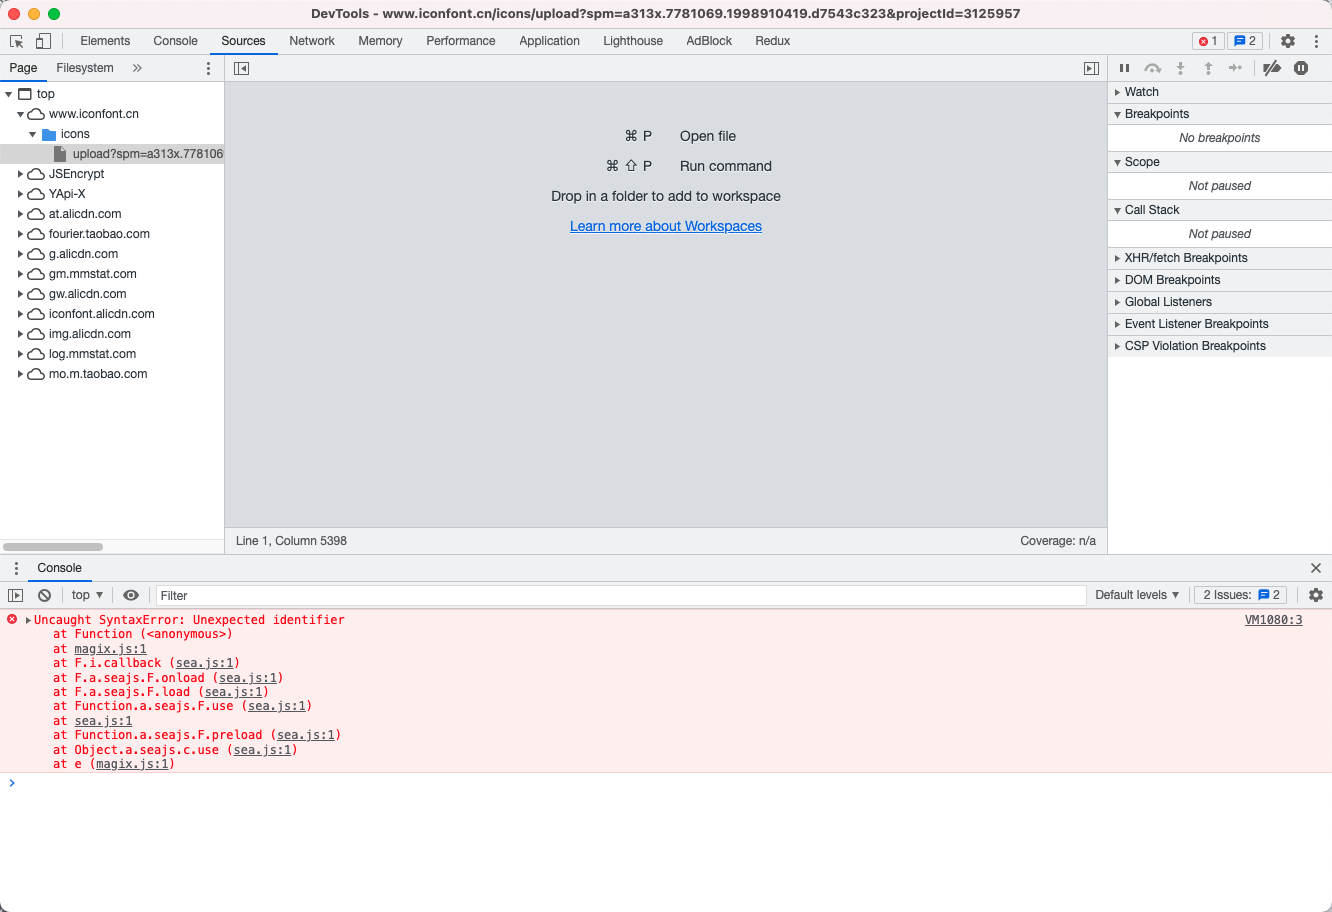The height and width of the screenshot is (912, 1332).
Task: Open the DevTools settings gear
Action: [x=1288, y=41]
